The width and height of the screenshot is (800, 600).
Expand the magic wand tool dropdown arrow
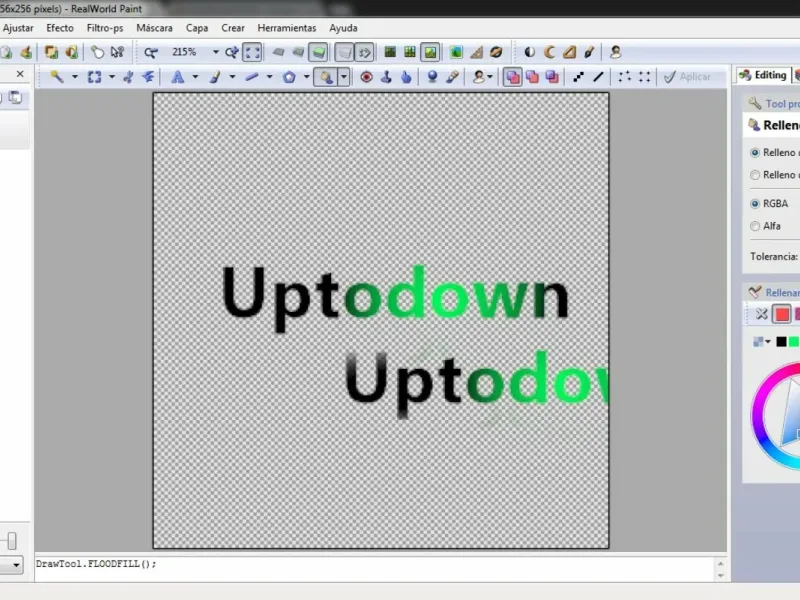(74, 77)
